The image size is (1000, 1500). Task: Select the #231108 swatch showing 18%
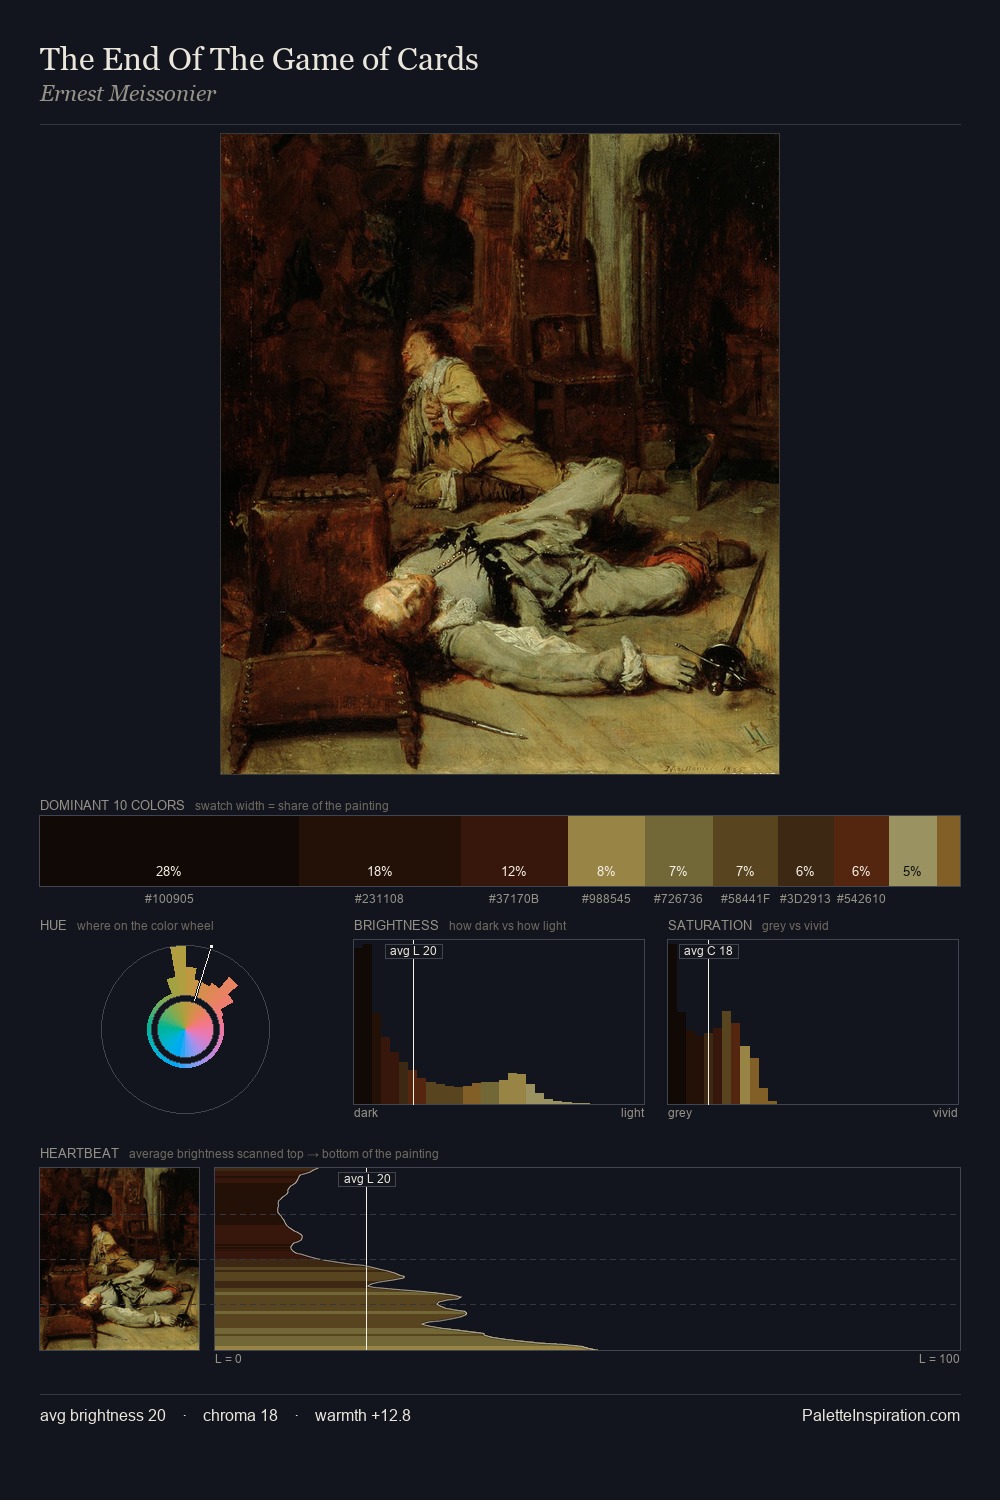coord(380,851)
